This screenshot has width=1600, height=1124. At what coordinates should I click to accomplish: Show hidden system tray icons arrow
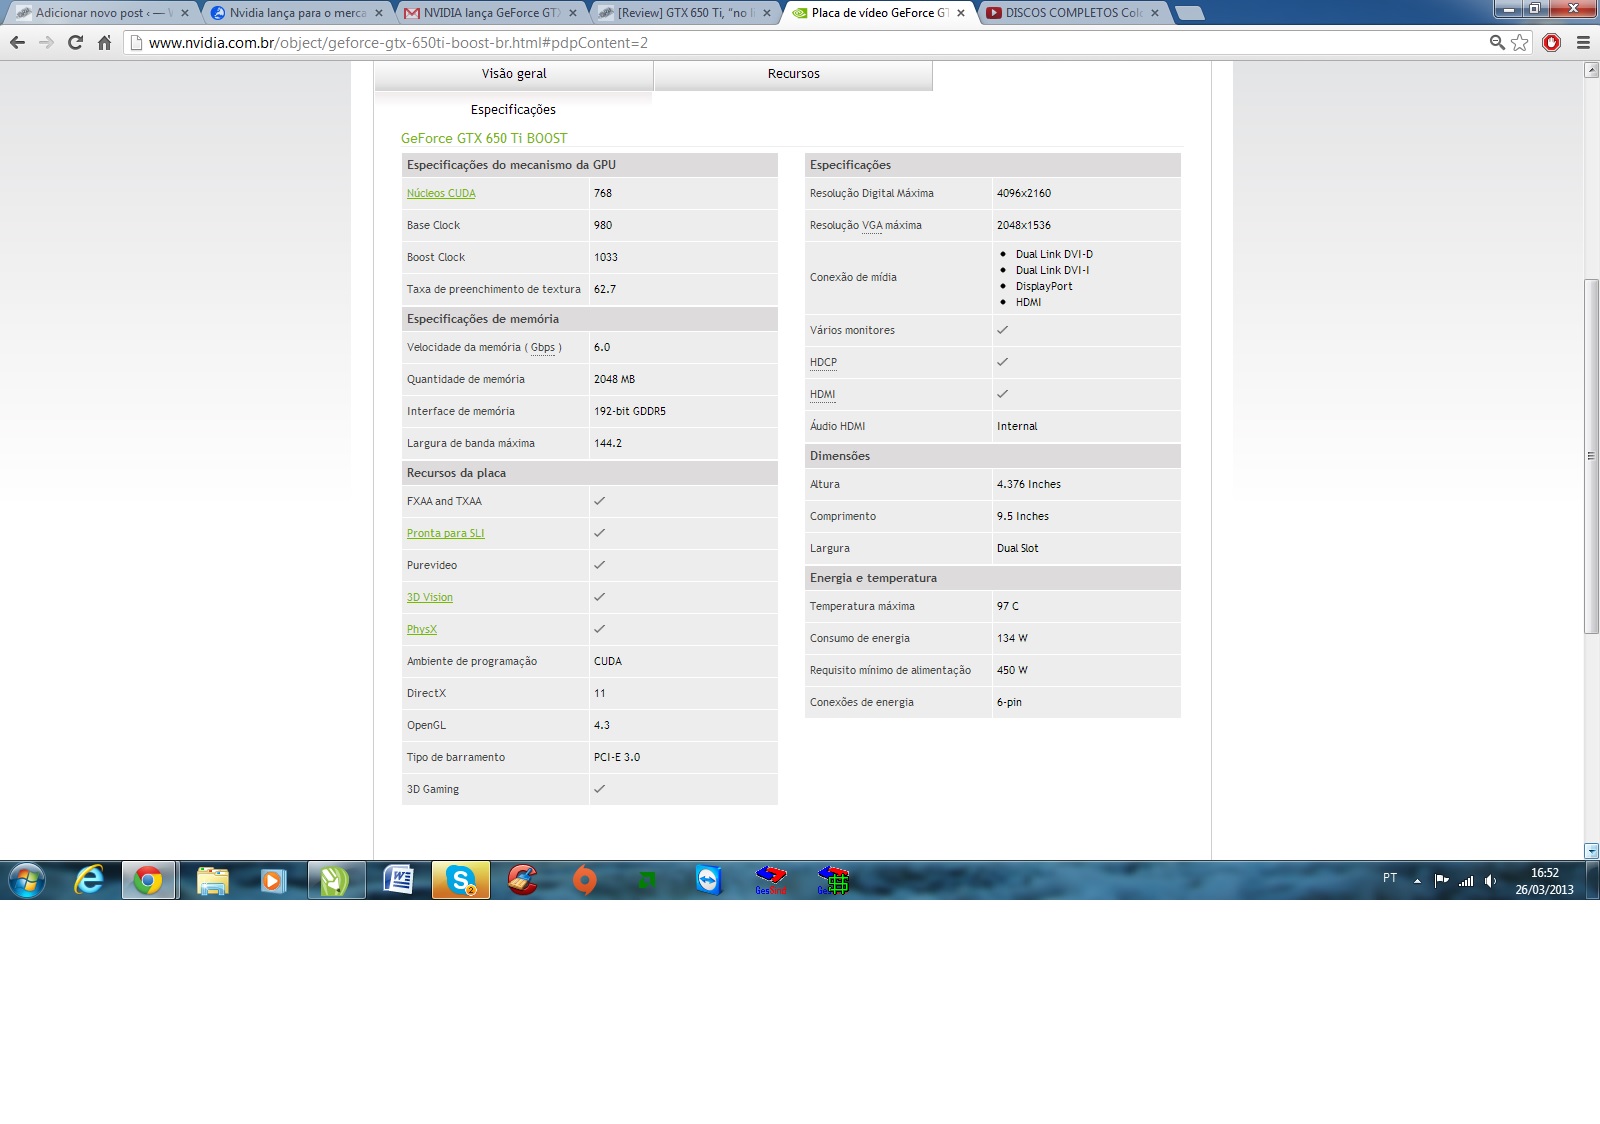1417,881
